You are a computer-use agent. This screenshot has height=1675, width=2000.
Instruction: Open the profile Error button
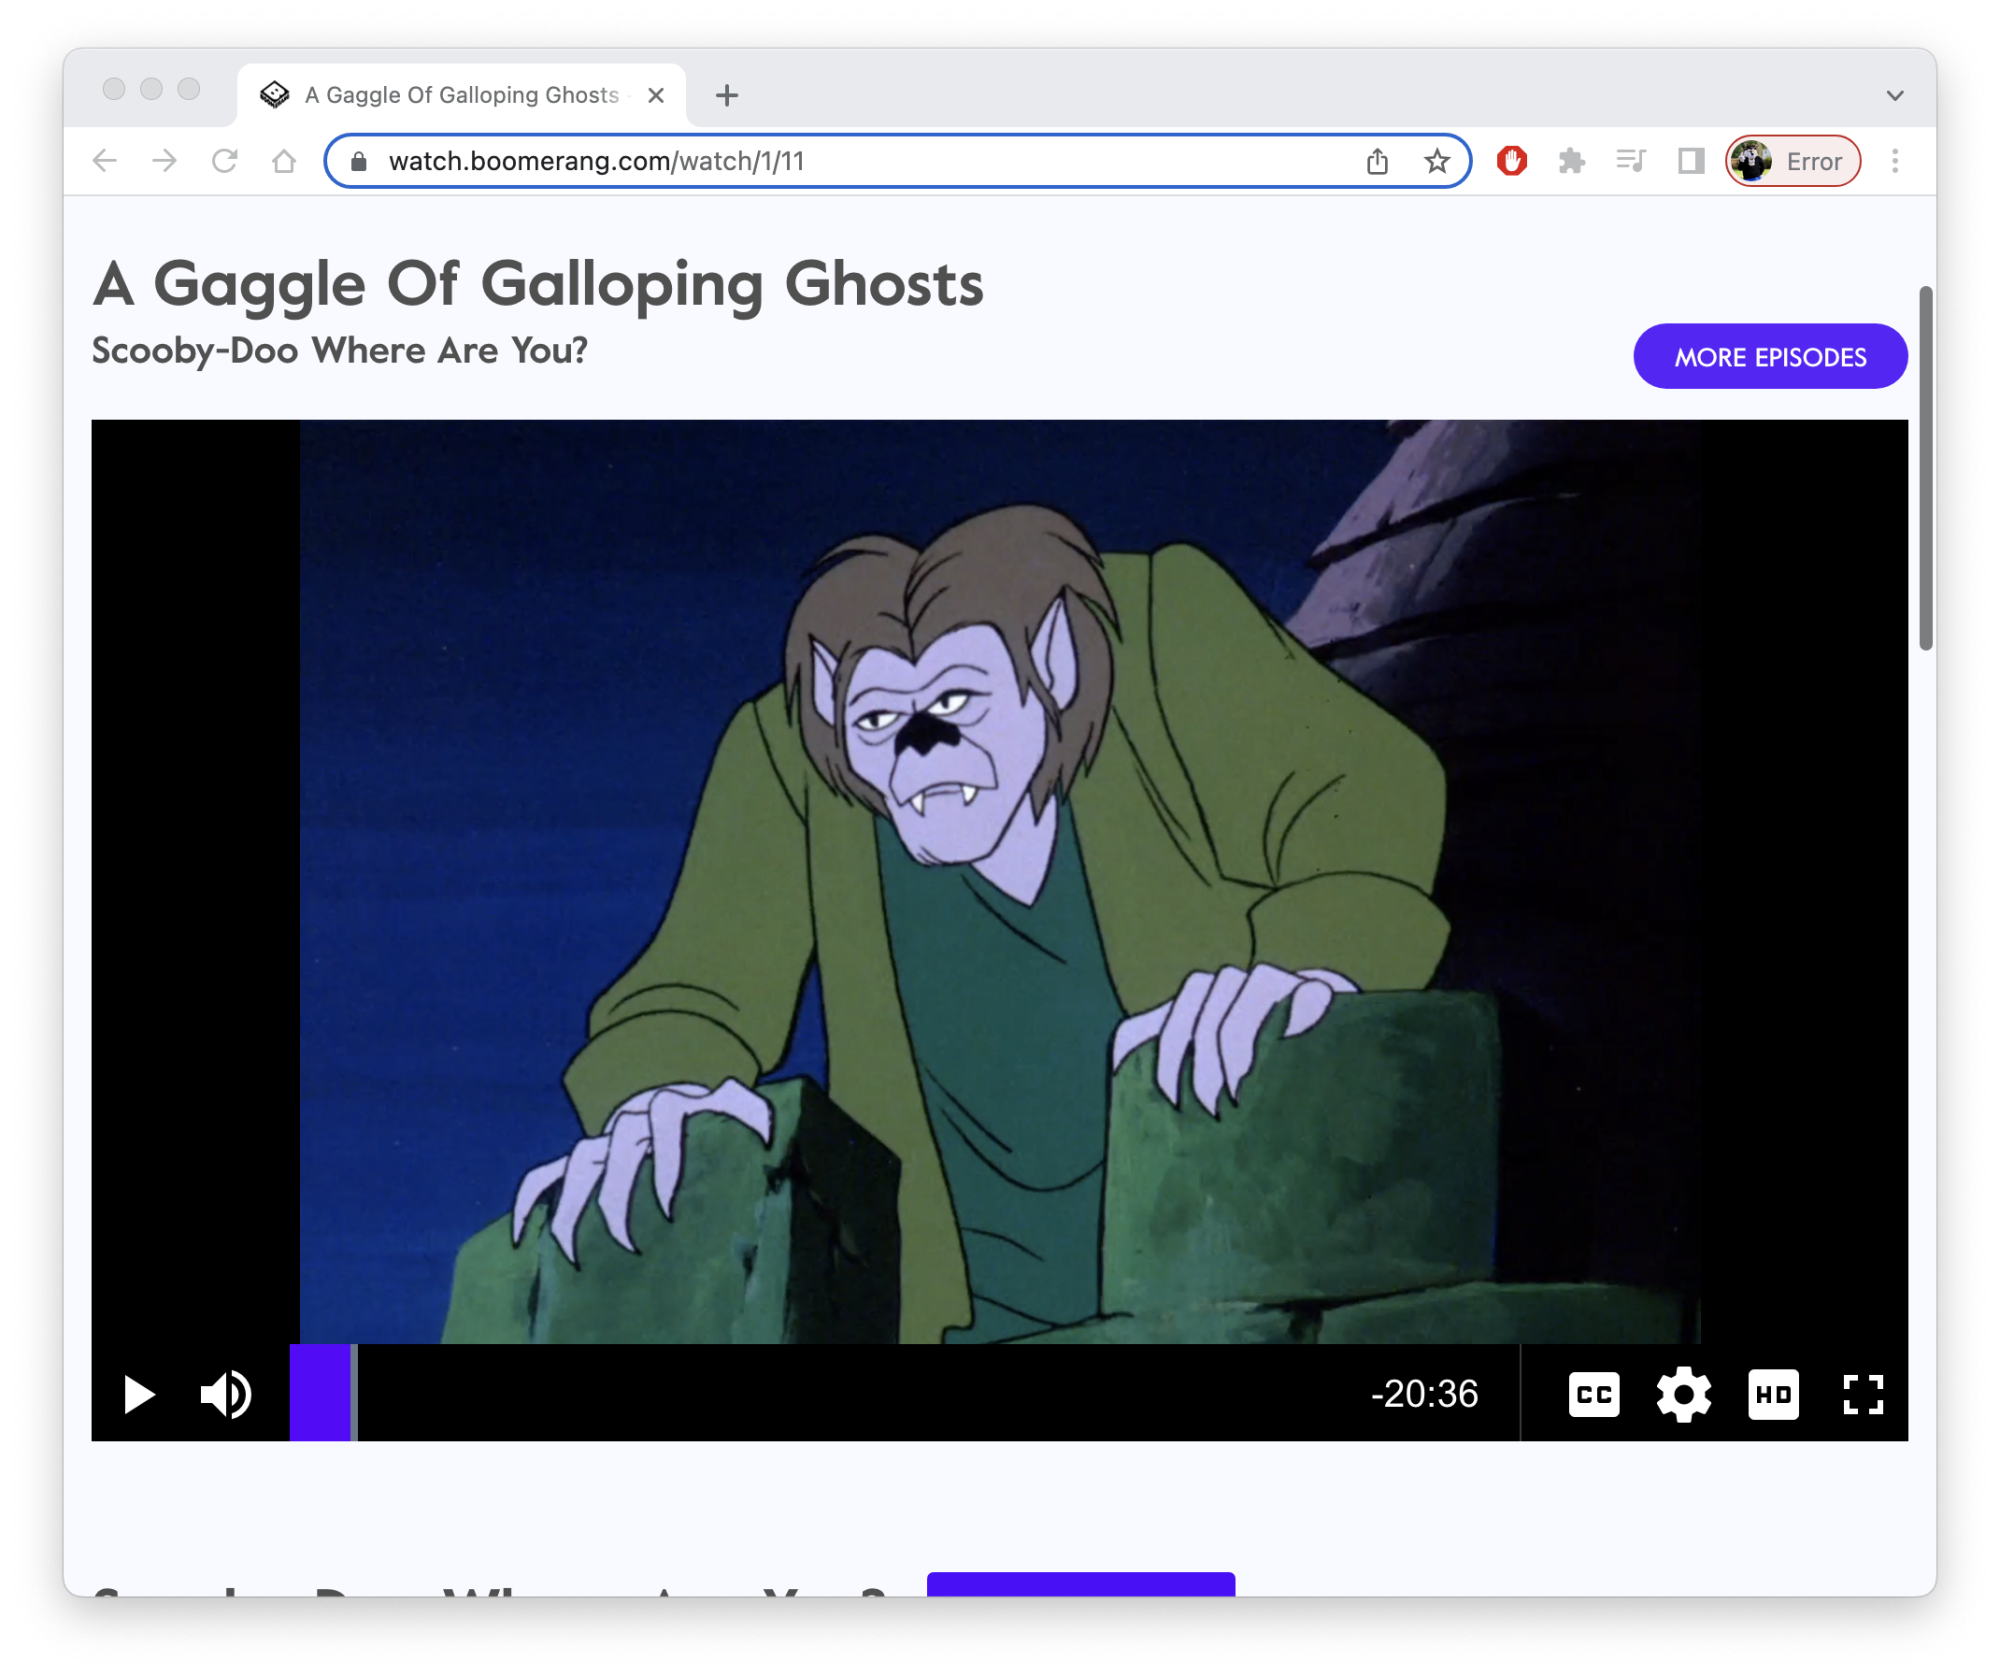point(1793,161)
